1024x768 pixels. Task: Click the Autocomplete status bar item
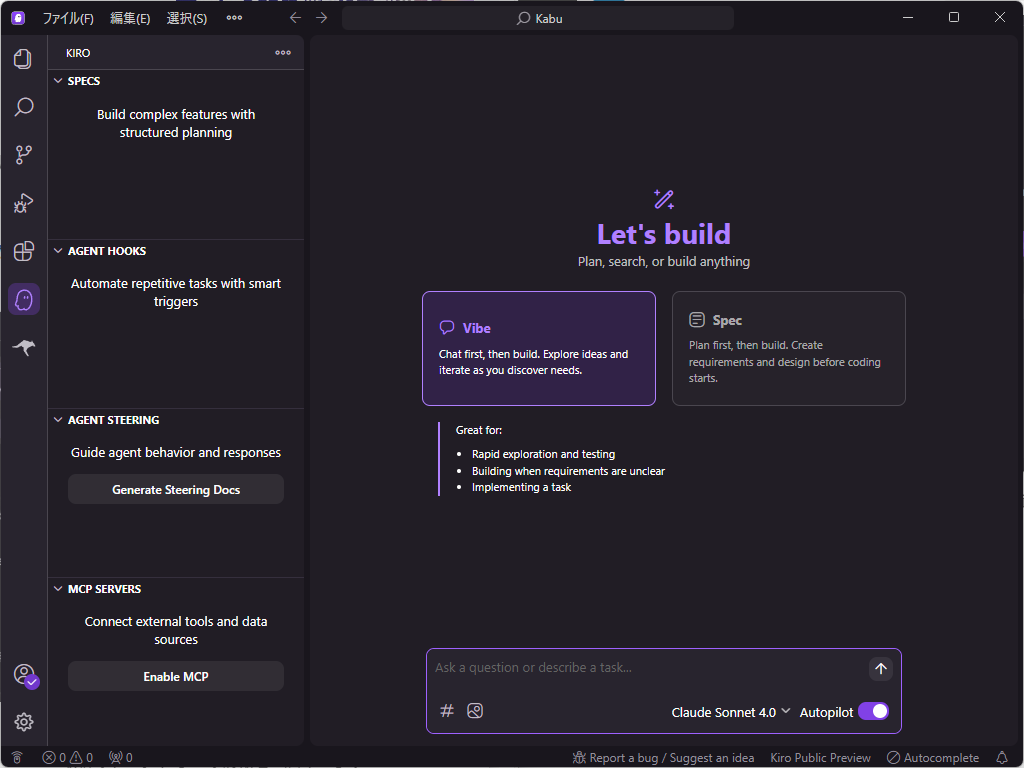coord(933,758)
